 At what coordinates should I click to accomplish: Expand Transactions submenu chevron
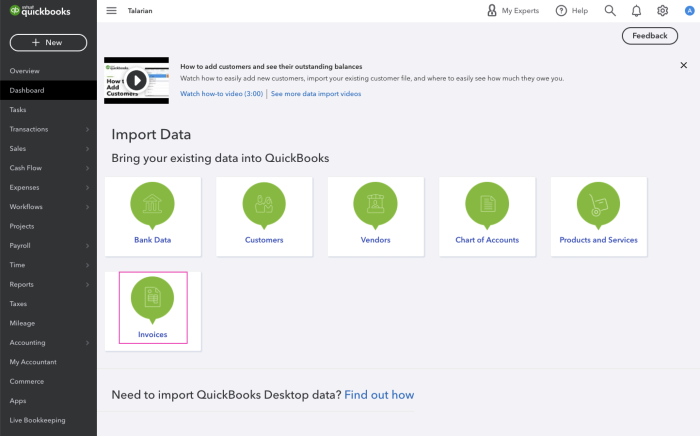[88, 129]
